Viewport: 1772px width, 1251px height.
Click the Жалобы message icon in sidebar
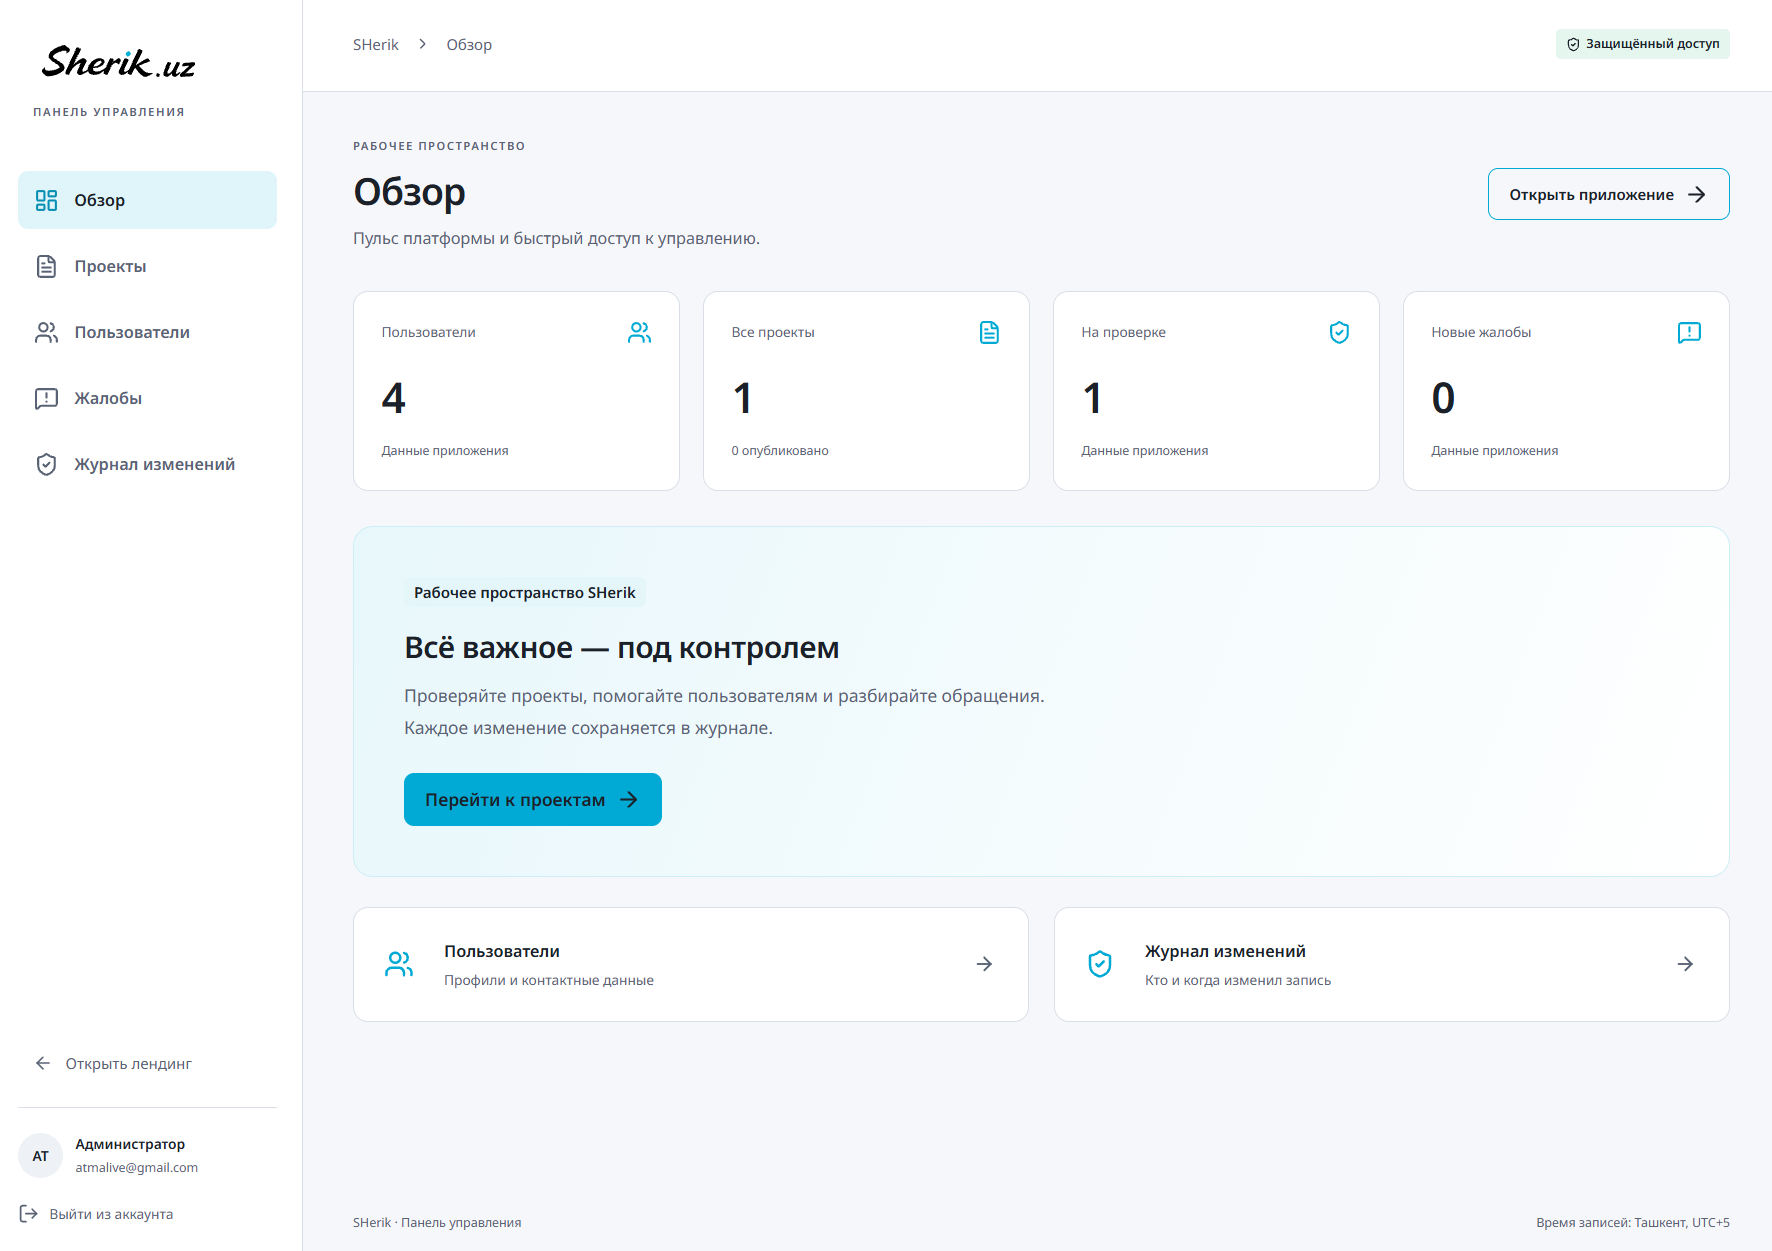click(46, 398)
